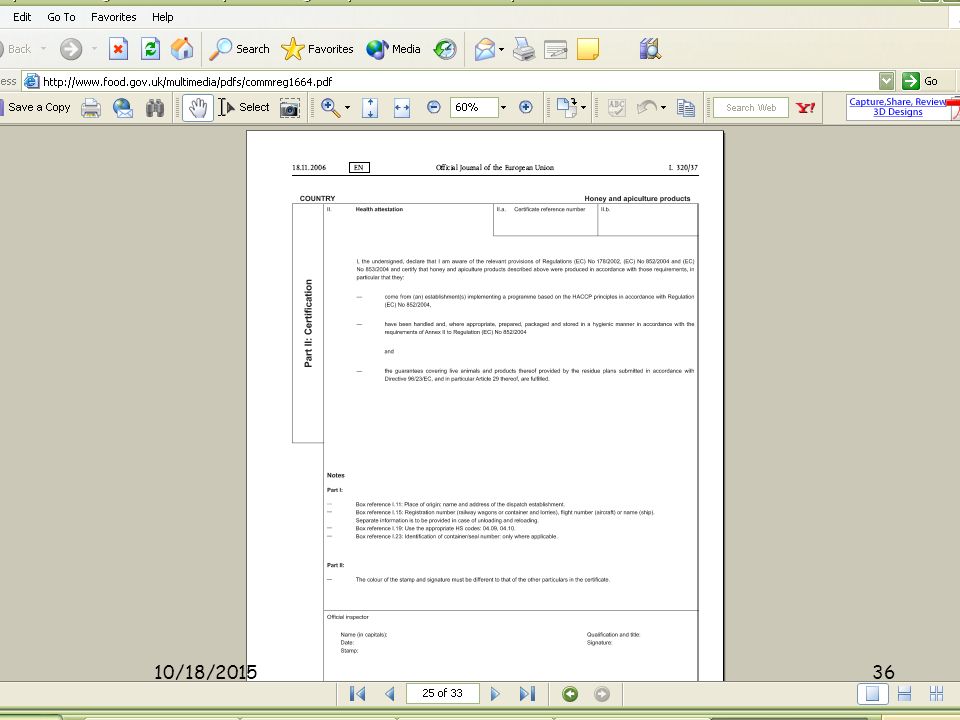Click the 25 of 33 page field
The height and width of the screenshot is (720, 960).
tap(442, 693)
